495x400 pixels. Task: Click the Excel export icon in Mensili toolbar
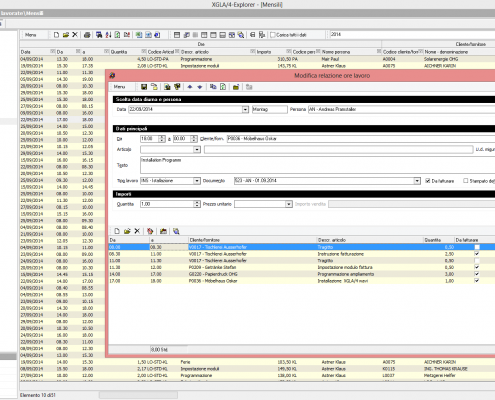(x=139, y=35)
